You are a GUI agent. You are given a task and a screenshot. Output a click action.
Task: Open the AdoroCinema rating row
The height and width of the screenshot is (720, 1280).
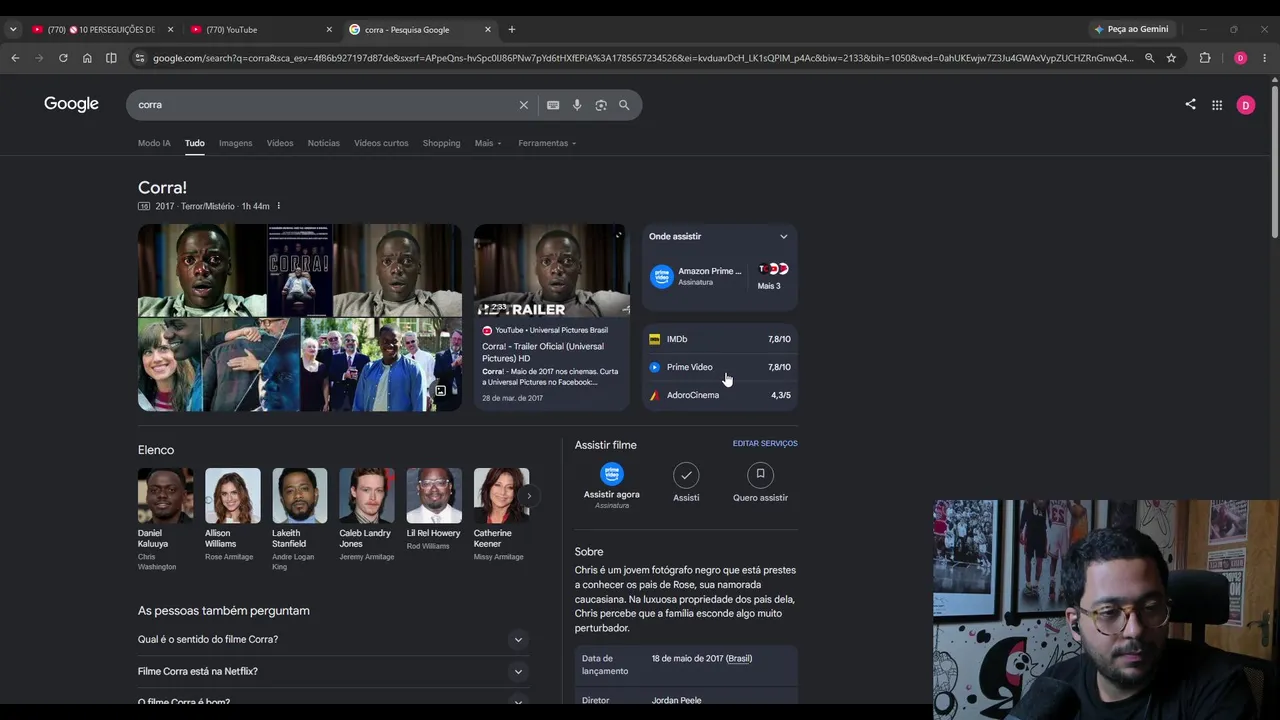(720, 395)
